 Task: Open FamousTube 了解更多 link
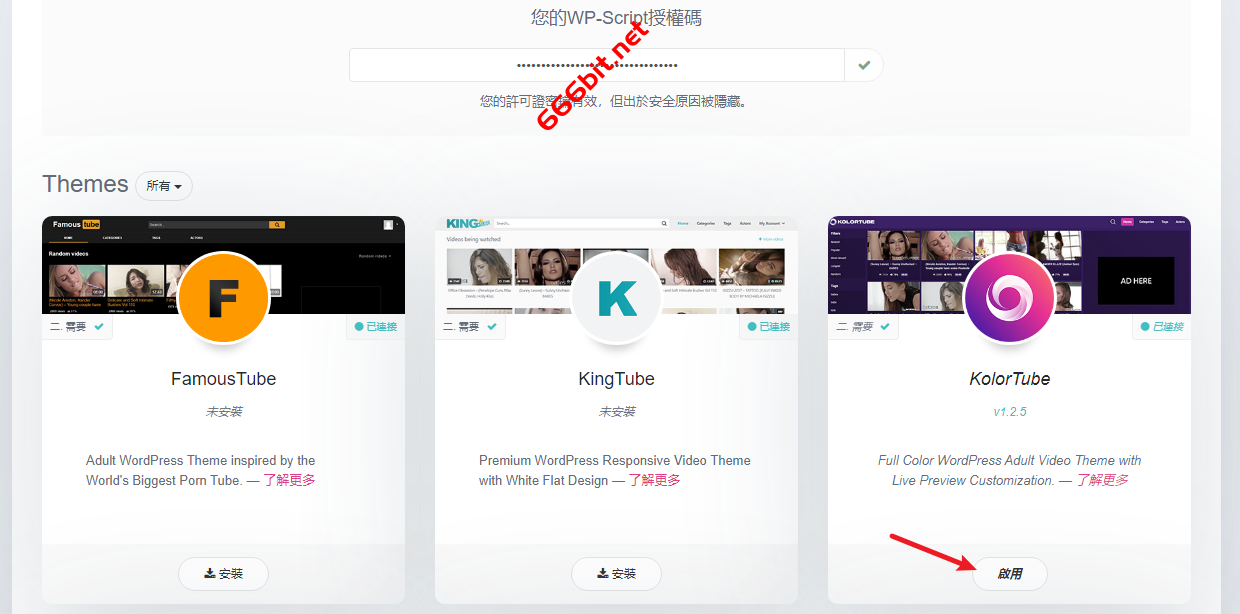point(289,480)
